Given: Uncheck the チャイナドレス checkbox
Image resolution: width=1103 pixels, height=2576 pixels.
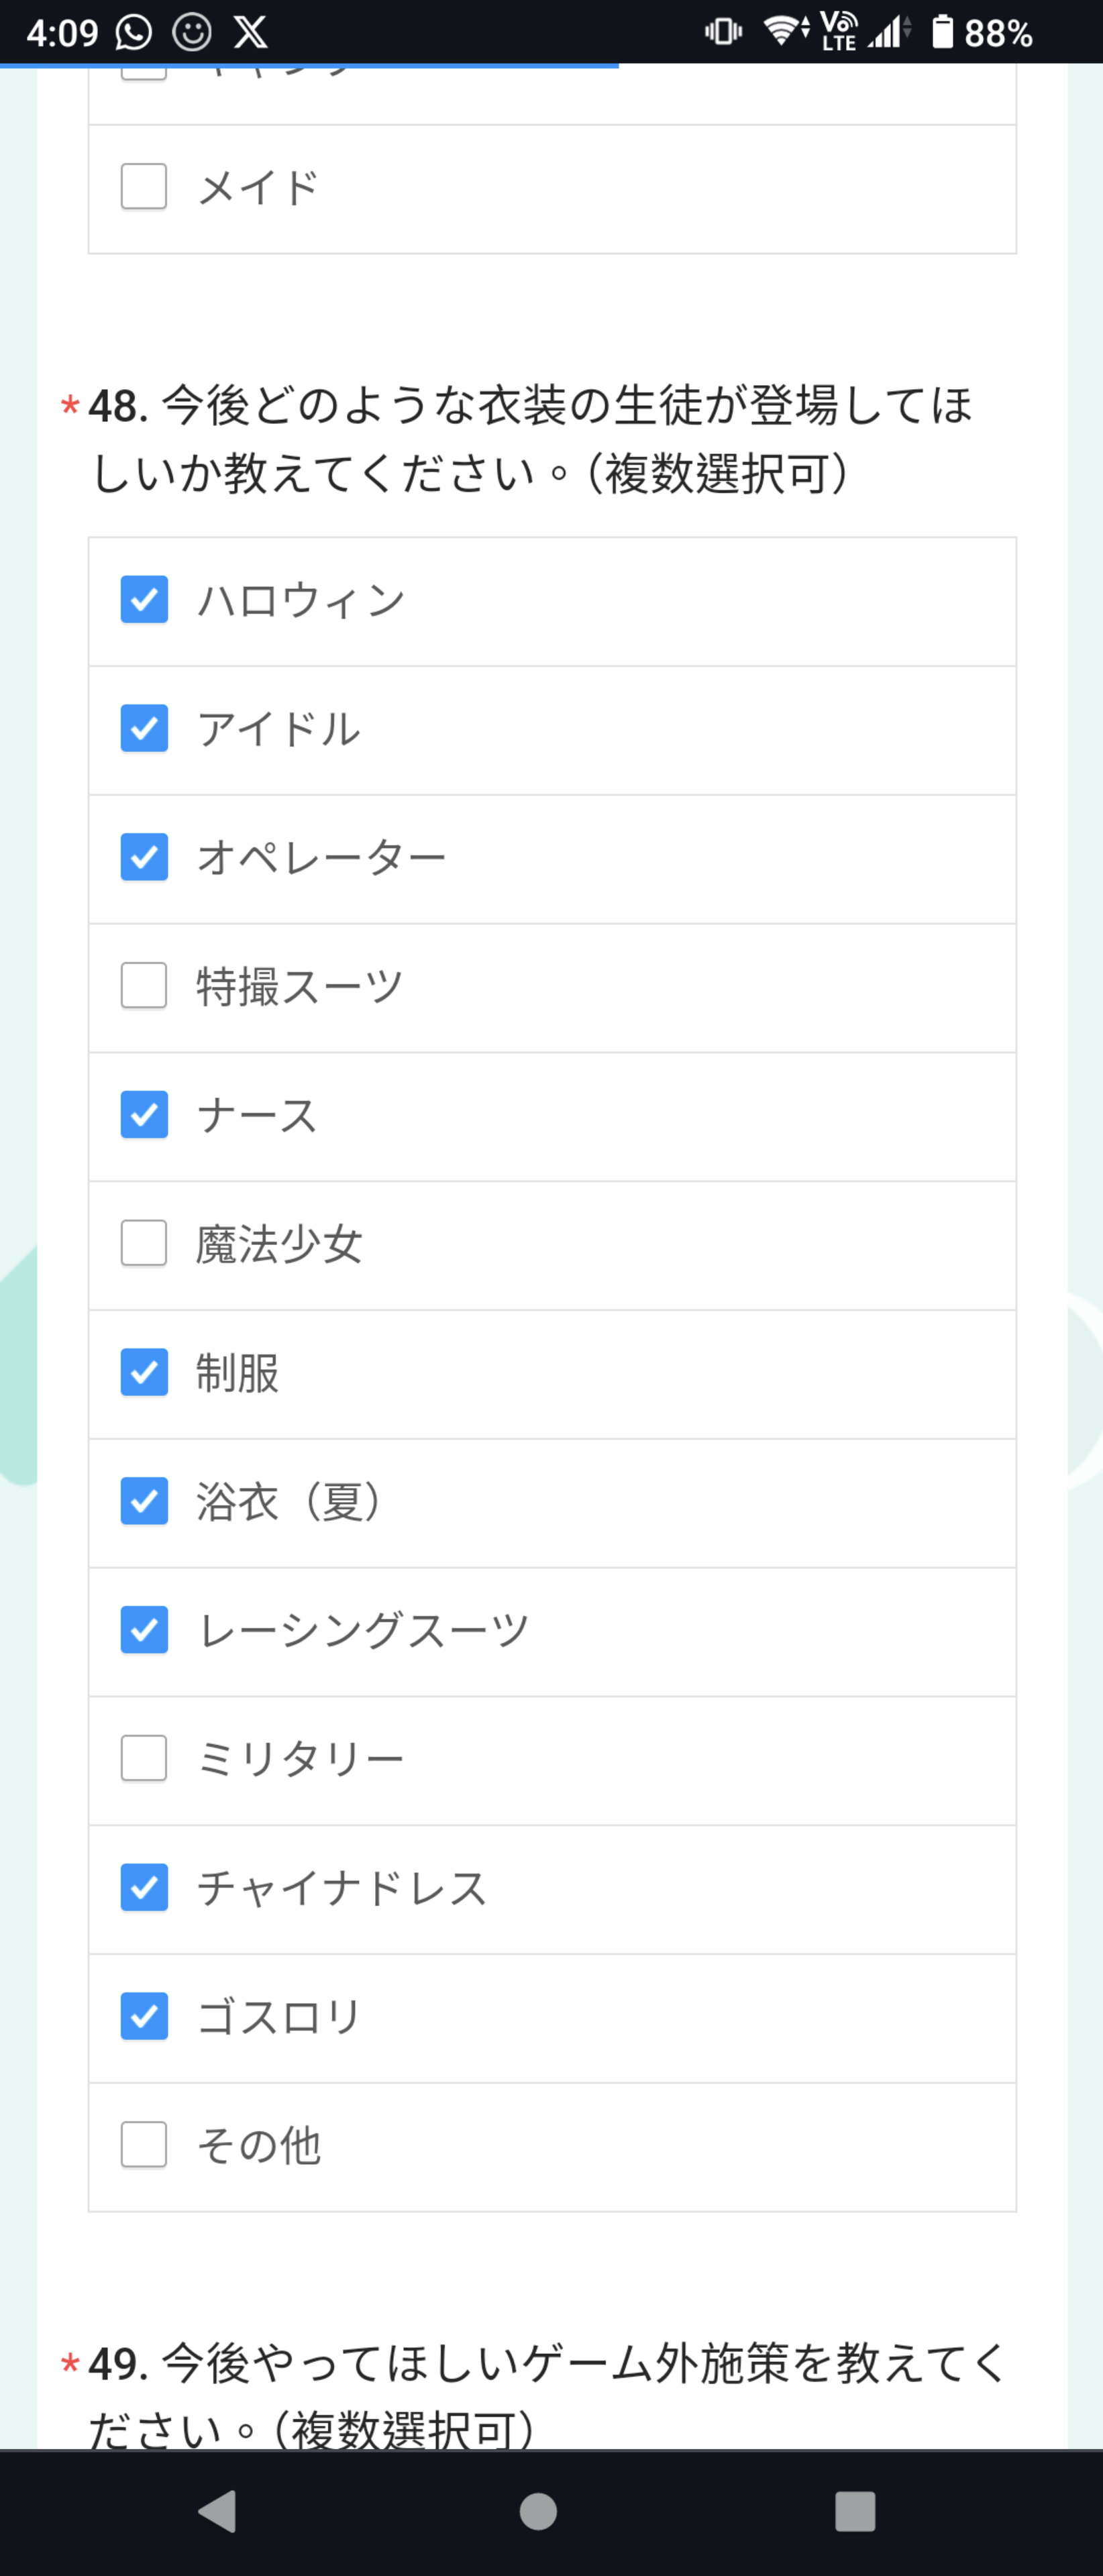Looking at the screenshot, I should [x=144, y=1888].
